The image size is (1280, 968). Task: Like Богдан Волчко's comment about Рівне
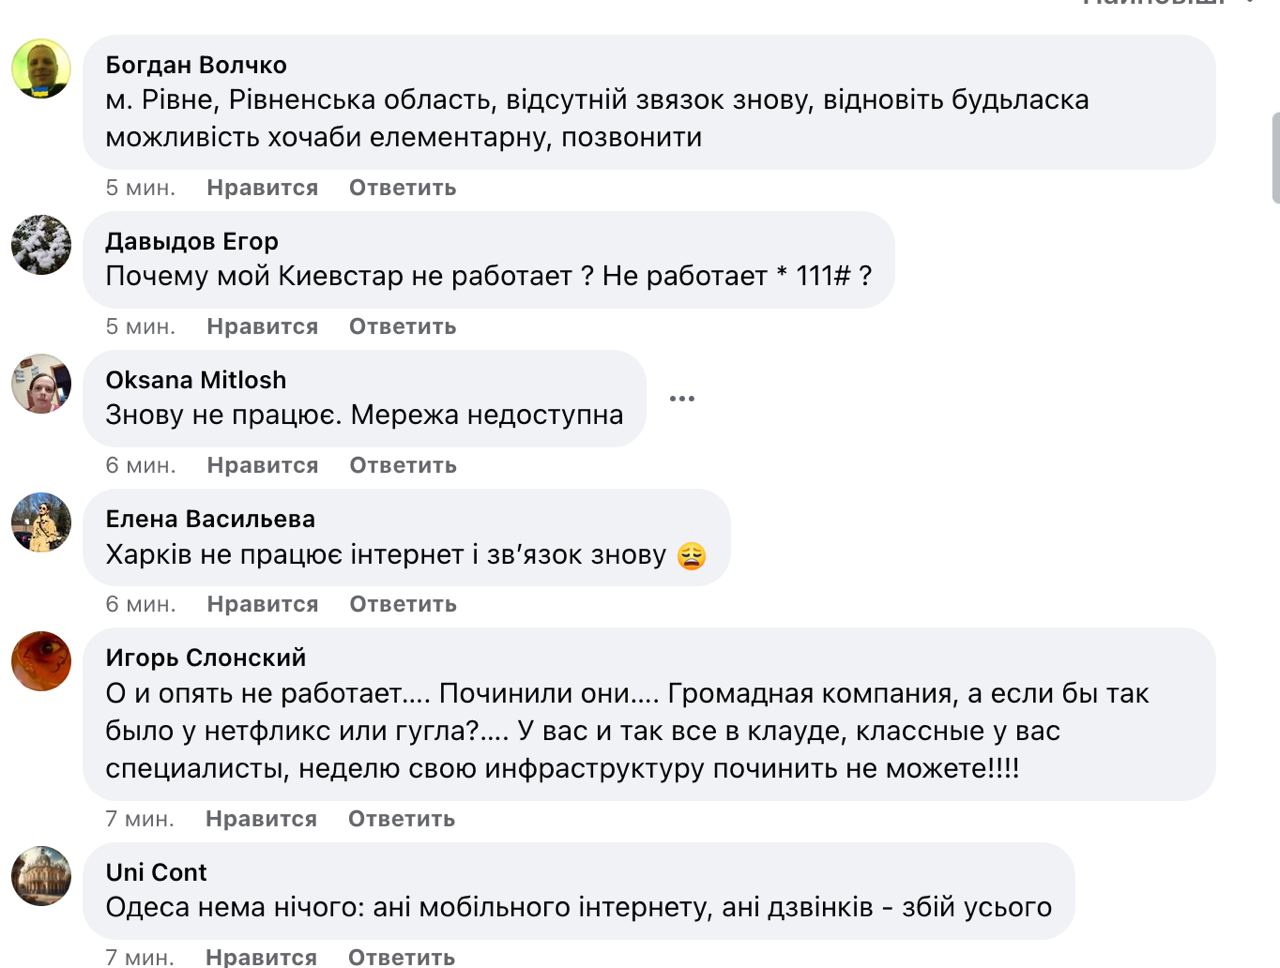[262, 188]
